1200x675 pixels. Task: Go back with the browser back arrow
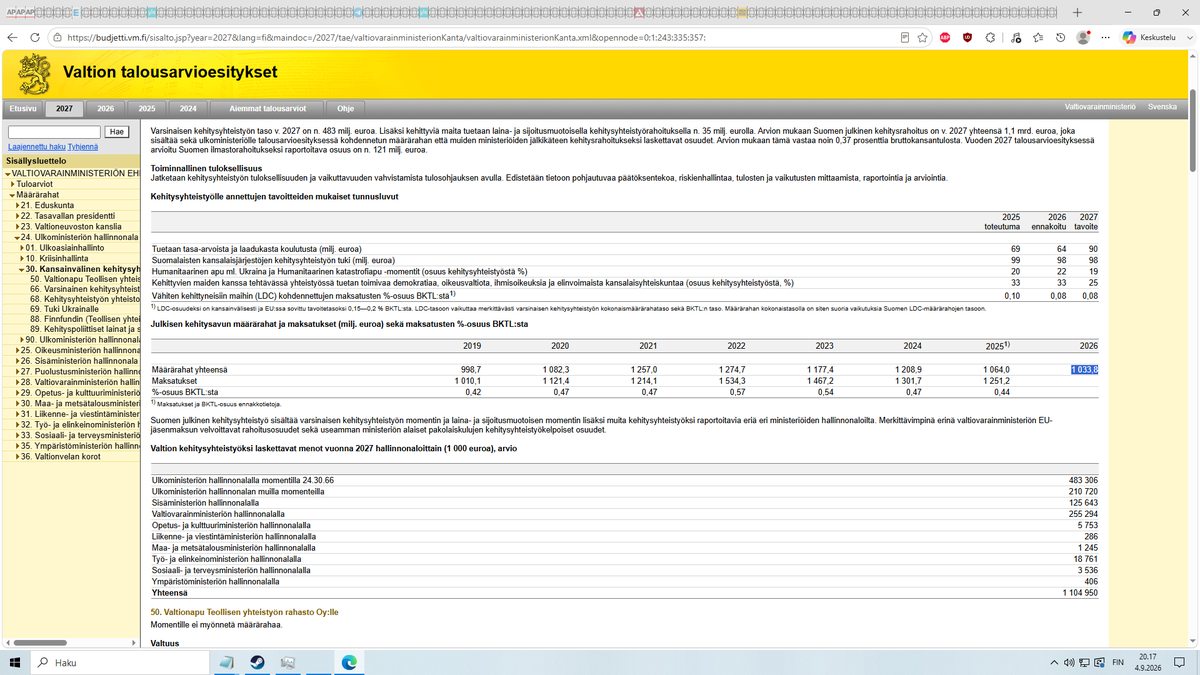coord(11,37)
